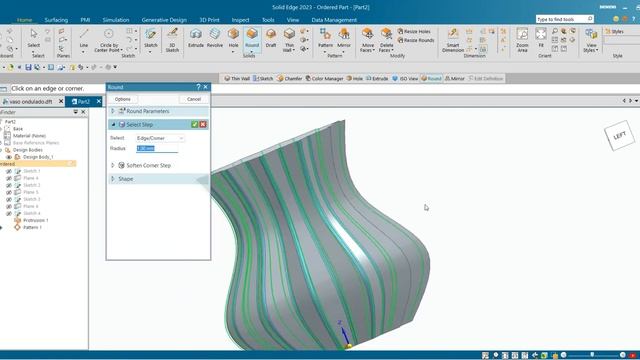Open the Move Faces tool

pos(367,40)
